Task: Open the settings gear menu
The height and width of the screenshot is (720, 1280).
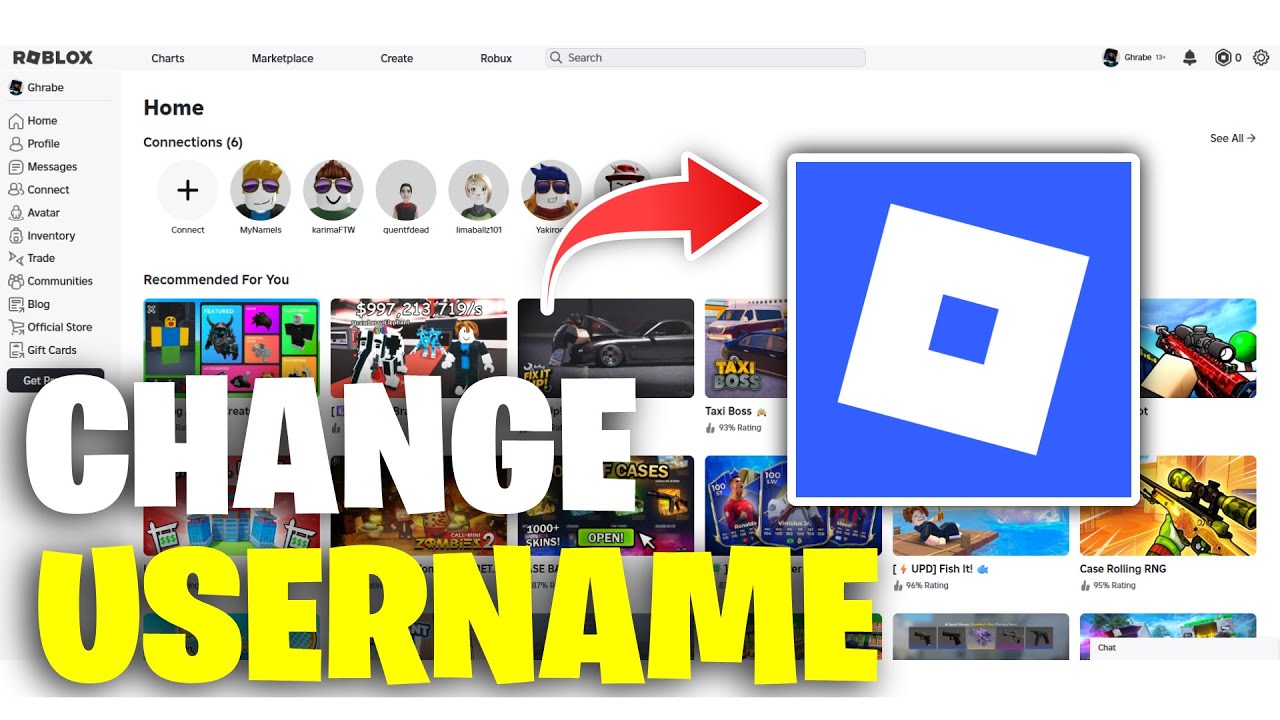Action: pyautogui.click(x=1261, y=58)
